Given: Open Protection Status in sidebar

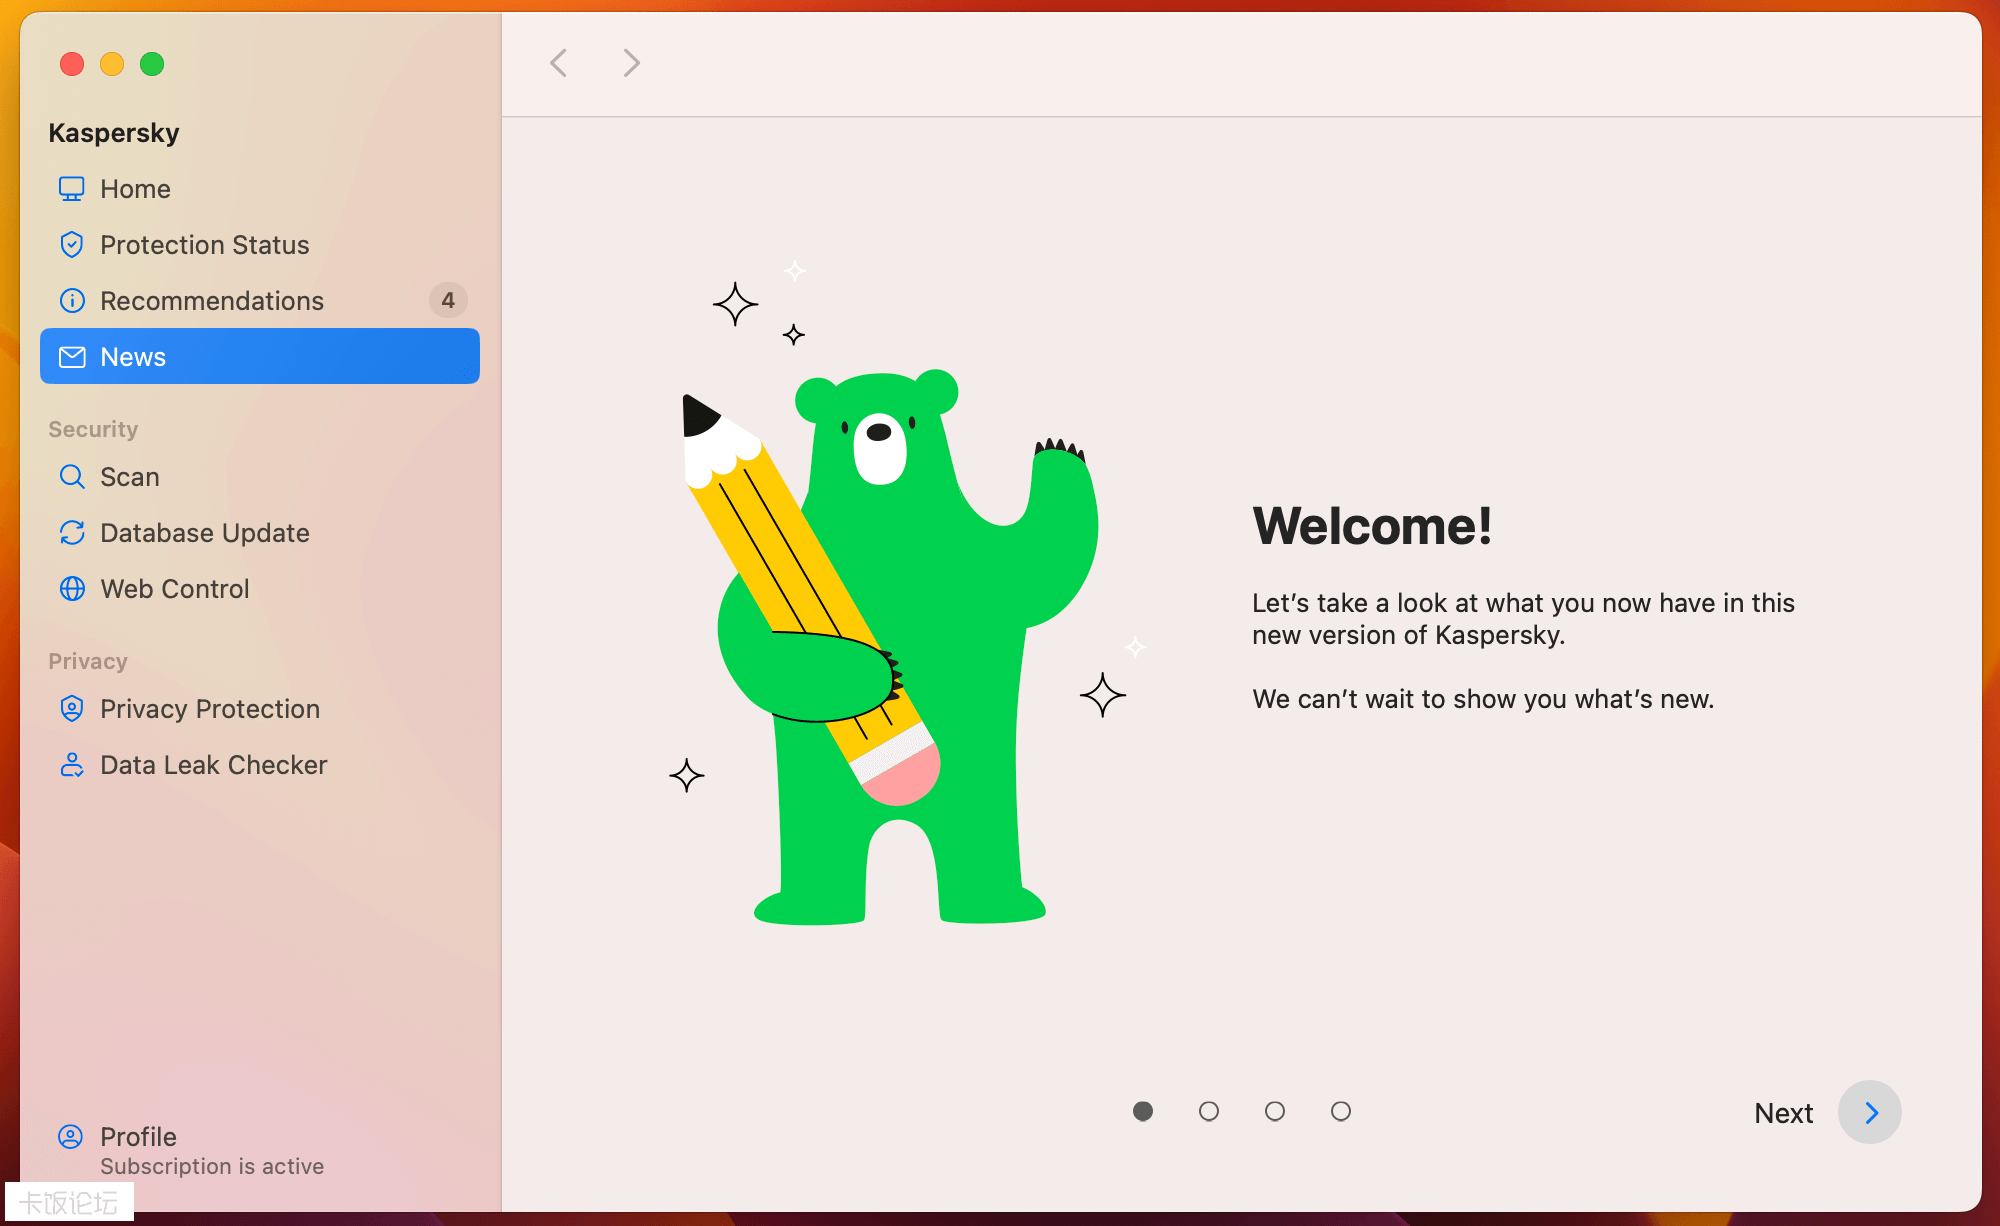Looking at the screenshot, I should (x=260, y=245).
